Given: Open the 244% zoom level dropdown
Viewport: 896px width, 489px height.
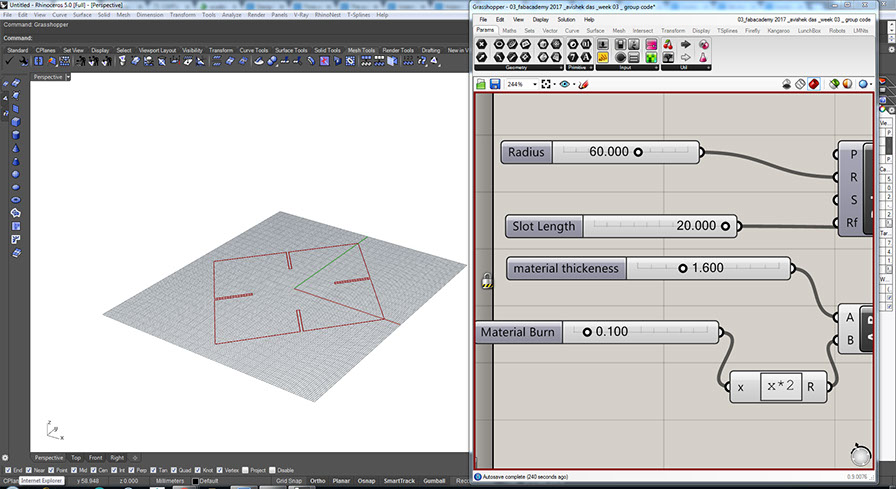Looking at the screenshot, I should click(x=535, y=84).
